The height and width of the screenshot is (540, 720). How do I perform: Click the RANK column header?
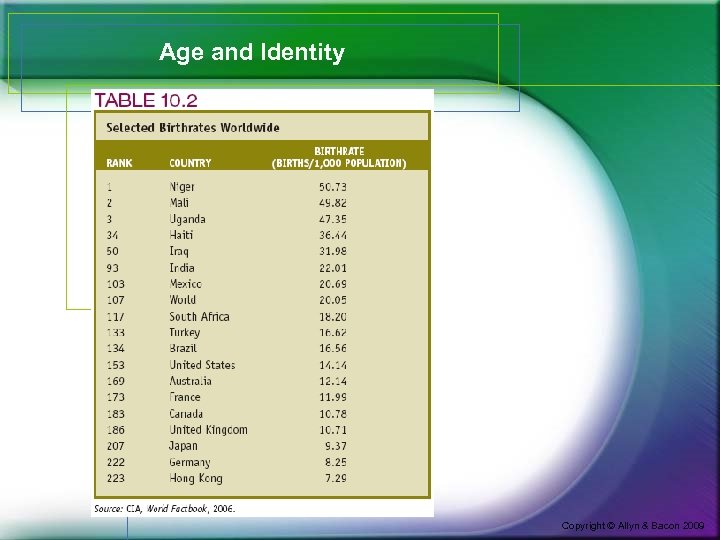pos(119,163)
